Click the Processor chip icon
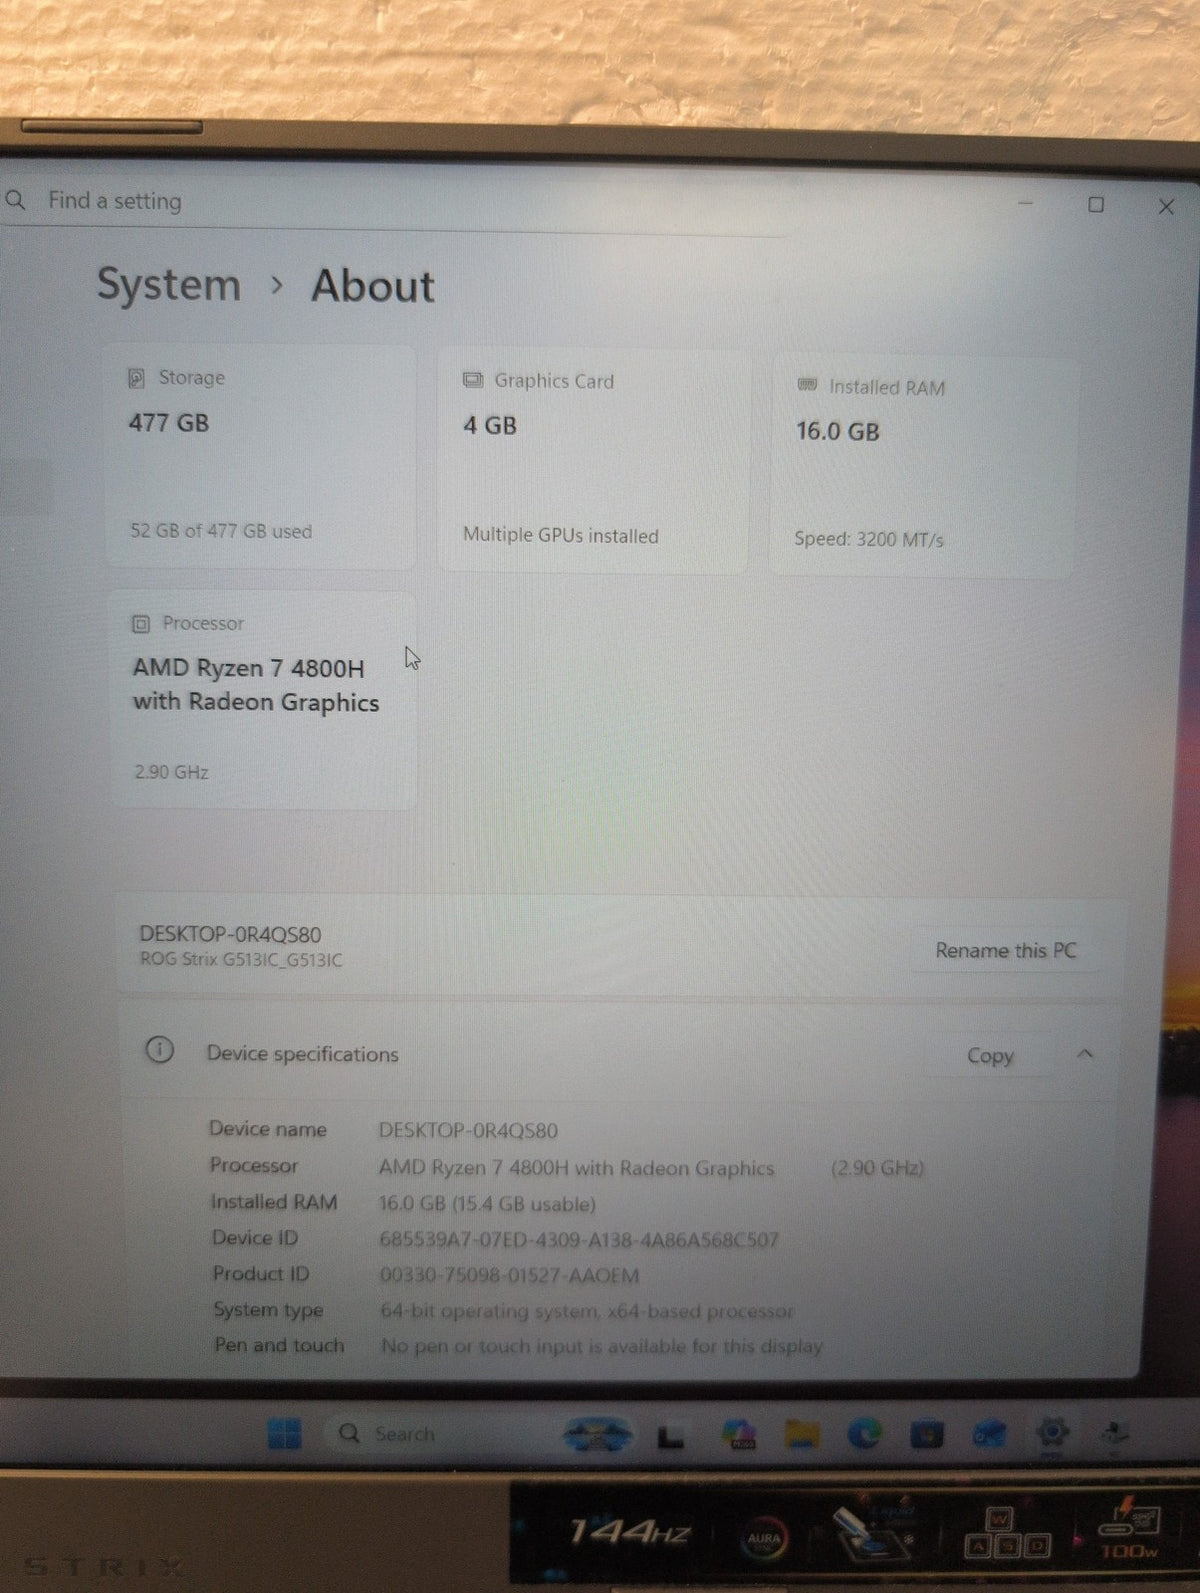The width and height of the screenshot is (1200, 1593). (x=141, y=624)
